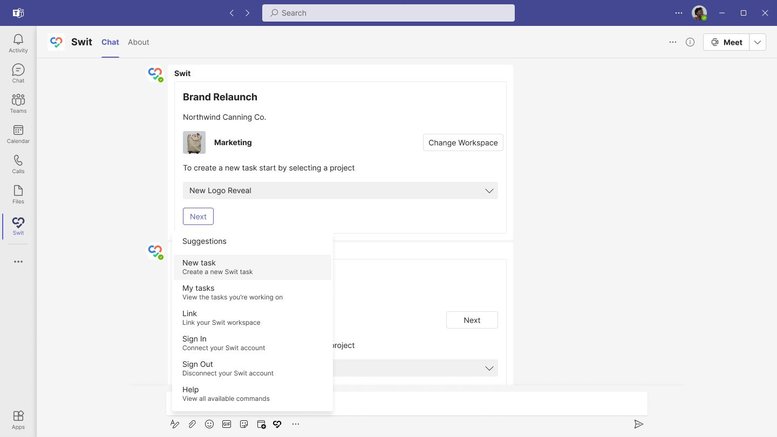The width and height of the screenshot is (777, 437).
Task: Open the Format text tool
Action: pyautogui.click(x=175, y=424)
